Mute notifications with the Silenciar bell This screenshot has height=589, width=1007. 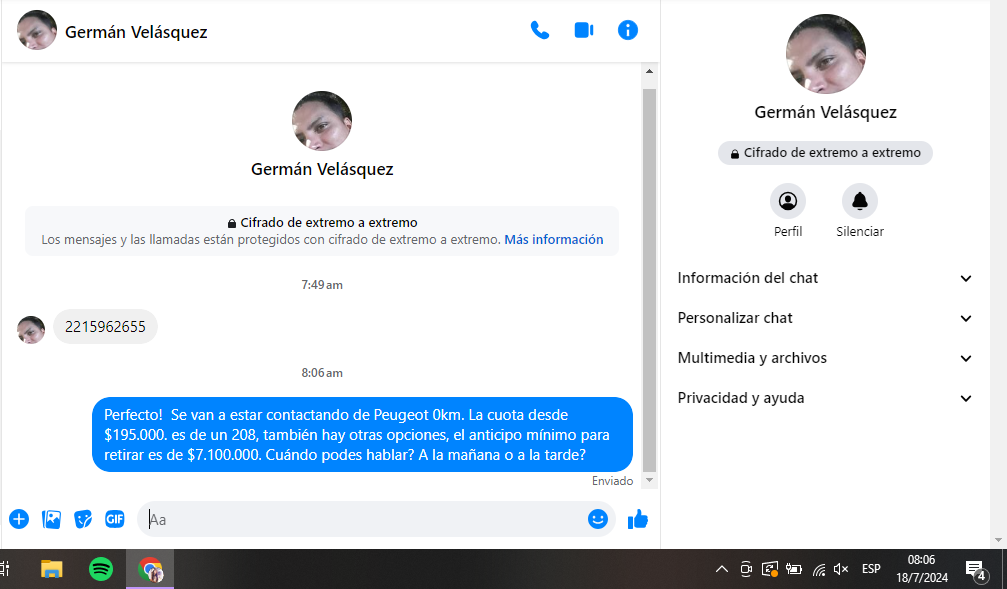tap(859, 202)
